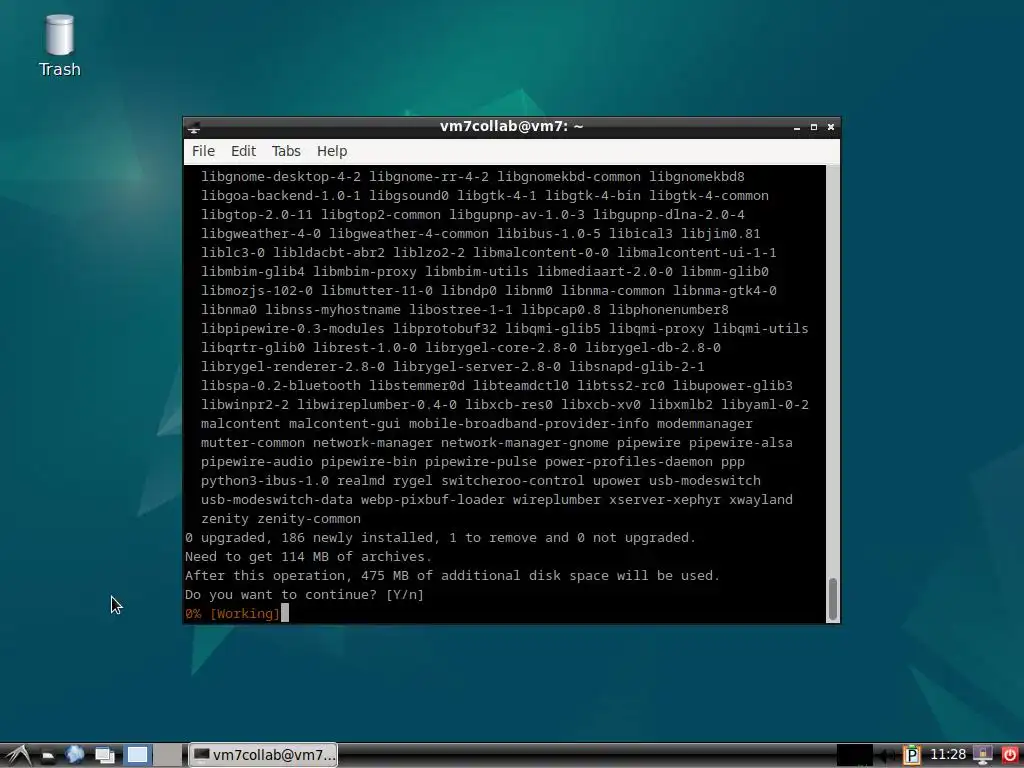
Task: Click the 'libgtk-4-common' package name
Action: coord(709,196)
